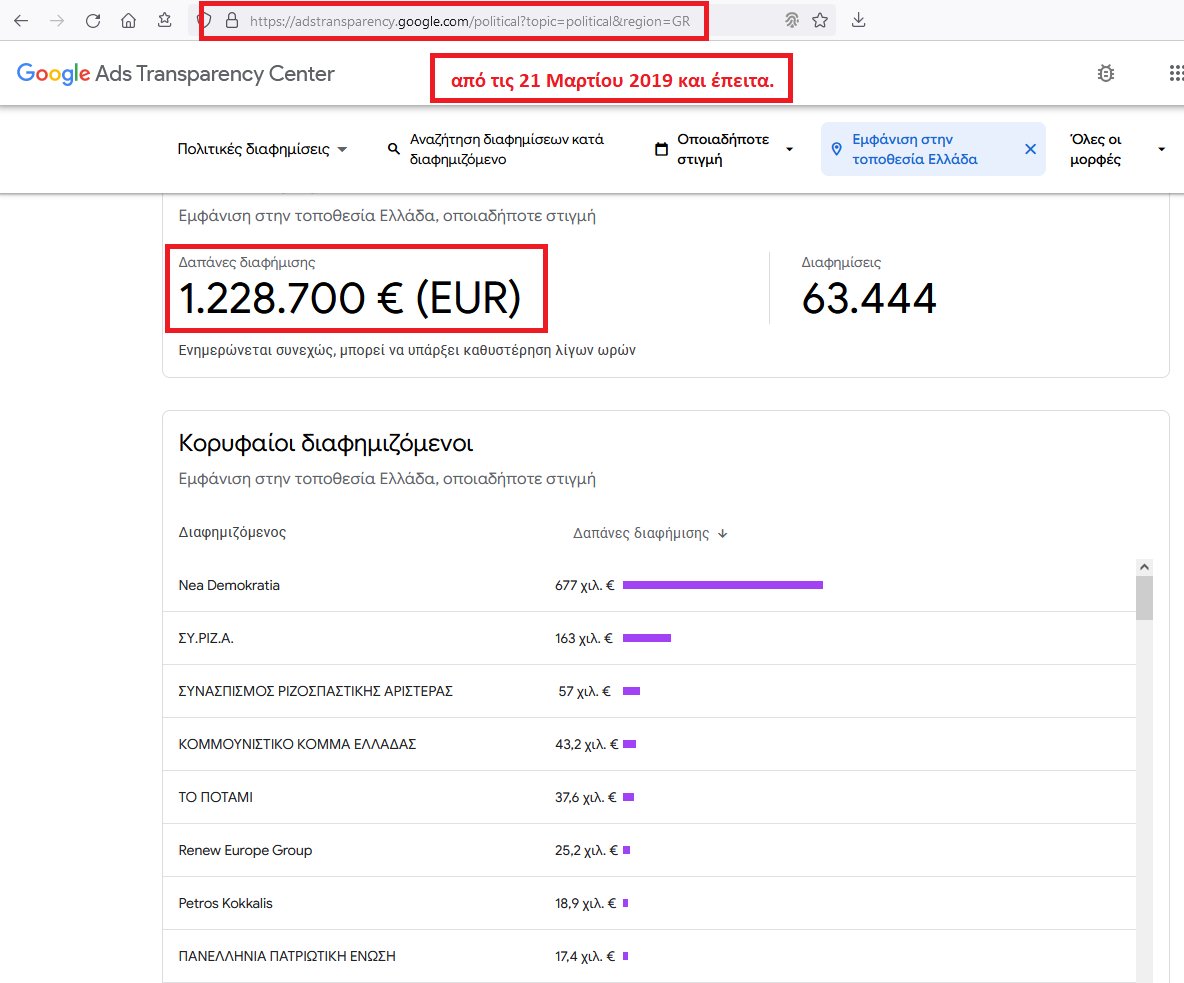Click the Κορυφαίοι διαφημιζόμενοι heading
This screenshot has height=983, width=1184.
325,443
